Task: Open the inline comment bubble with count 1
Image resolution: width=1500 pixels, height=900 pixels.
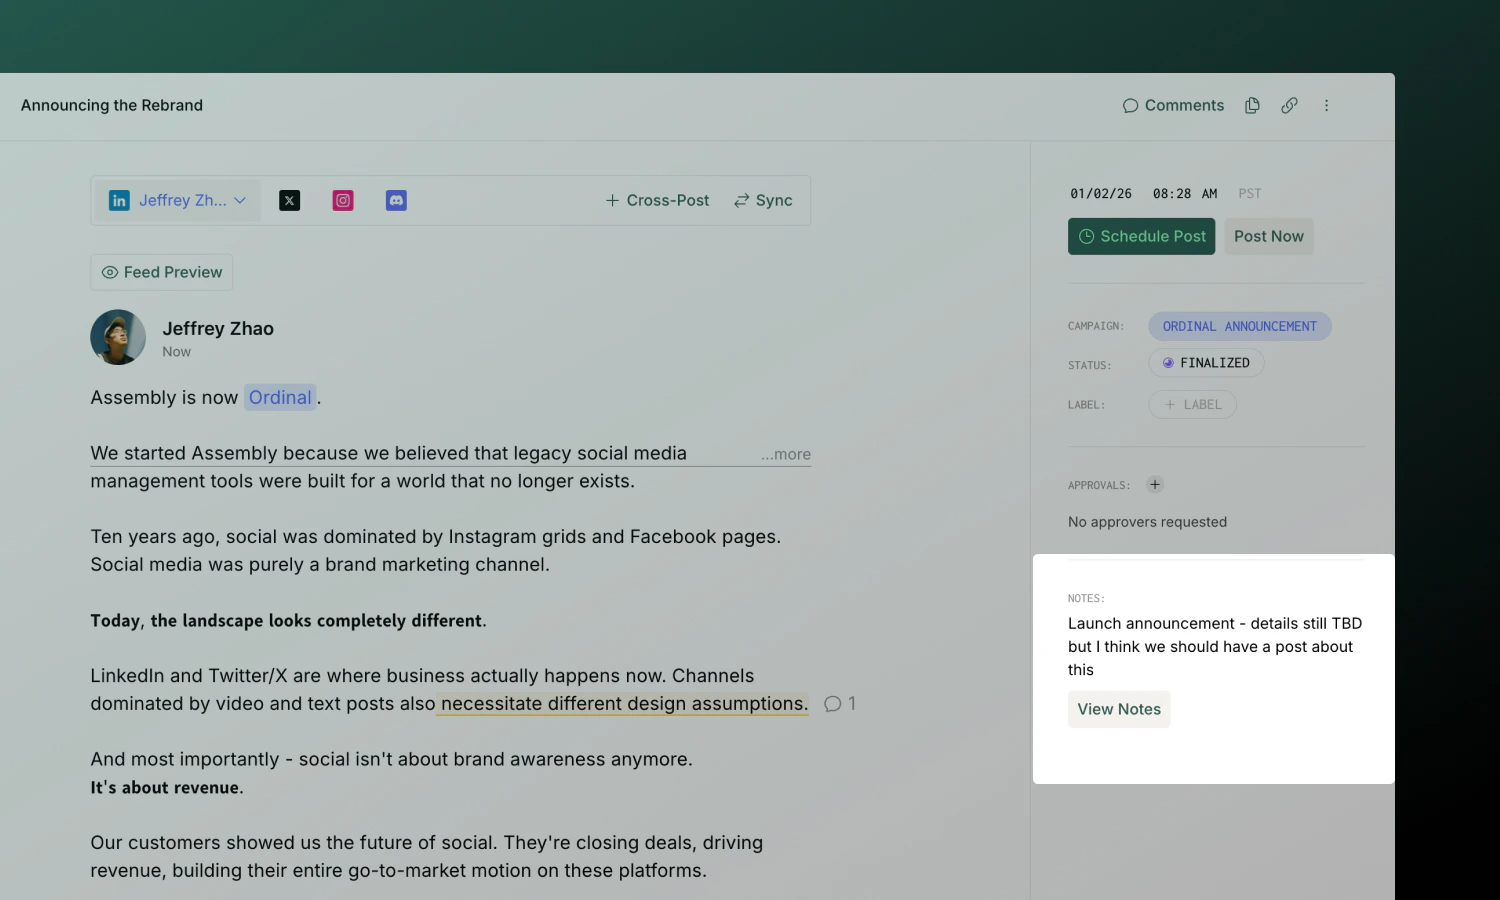Action: (x=840, y=704)
